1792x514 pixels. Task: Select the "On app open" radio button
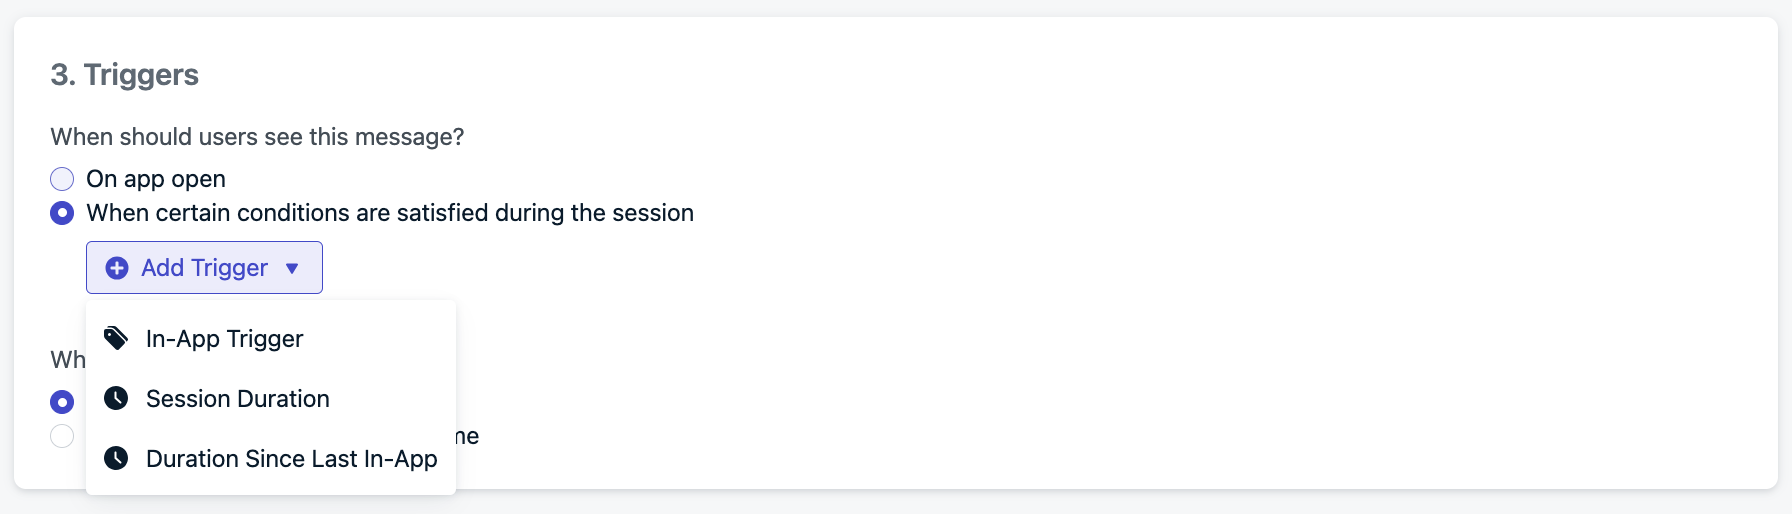pos(62,179)
